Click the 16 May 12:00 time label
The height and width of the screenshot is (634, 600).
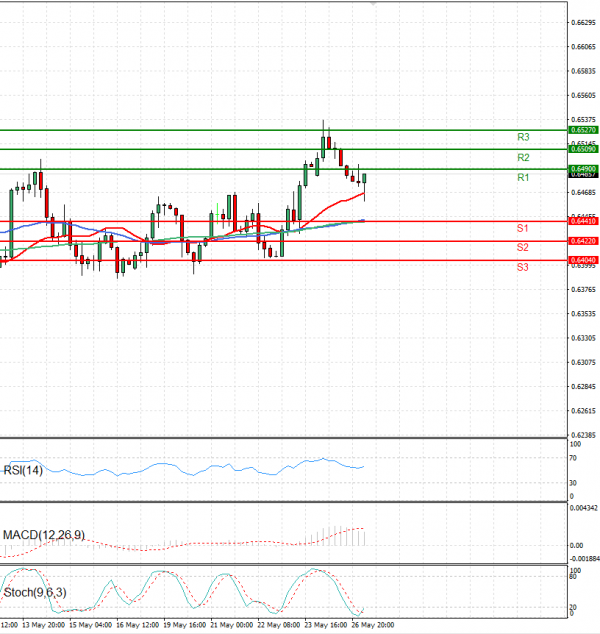click(x=137, y=625)
